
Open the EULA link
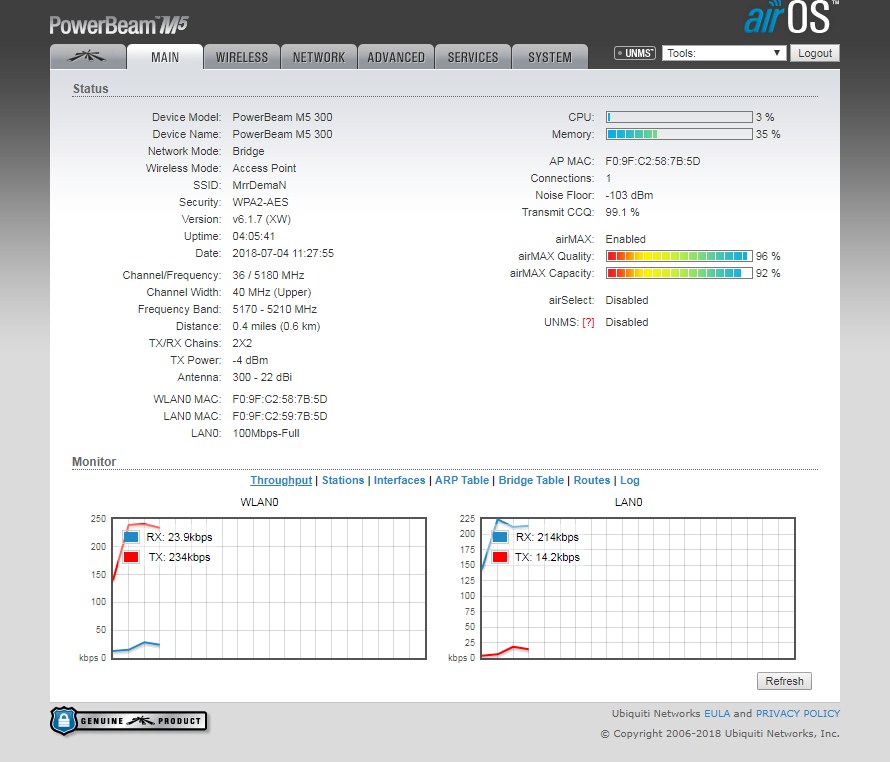[x=717, y=713]
